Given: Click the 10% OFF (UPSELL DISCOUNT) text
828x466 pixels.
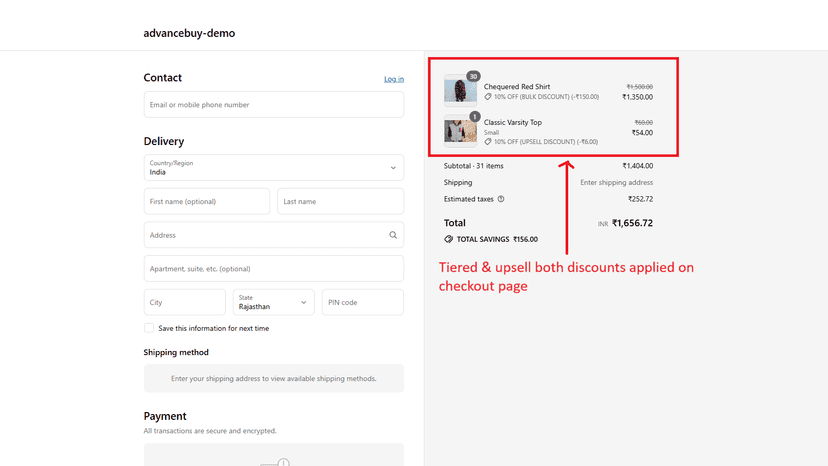Looking at the screenshot, I should (x=546, y=142).
